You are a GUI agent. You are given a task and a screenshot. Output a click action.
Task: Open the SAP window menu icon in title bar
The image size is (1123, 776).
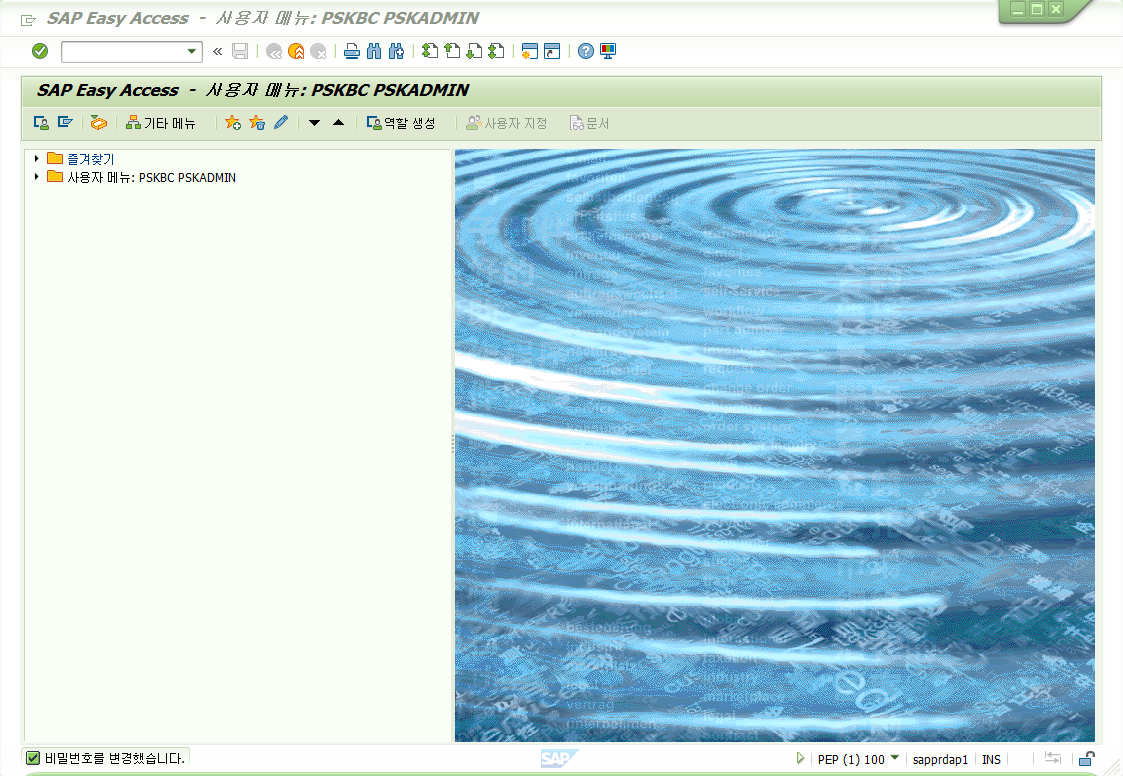coord(28,19)
